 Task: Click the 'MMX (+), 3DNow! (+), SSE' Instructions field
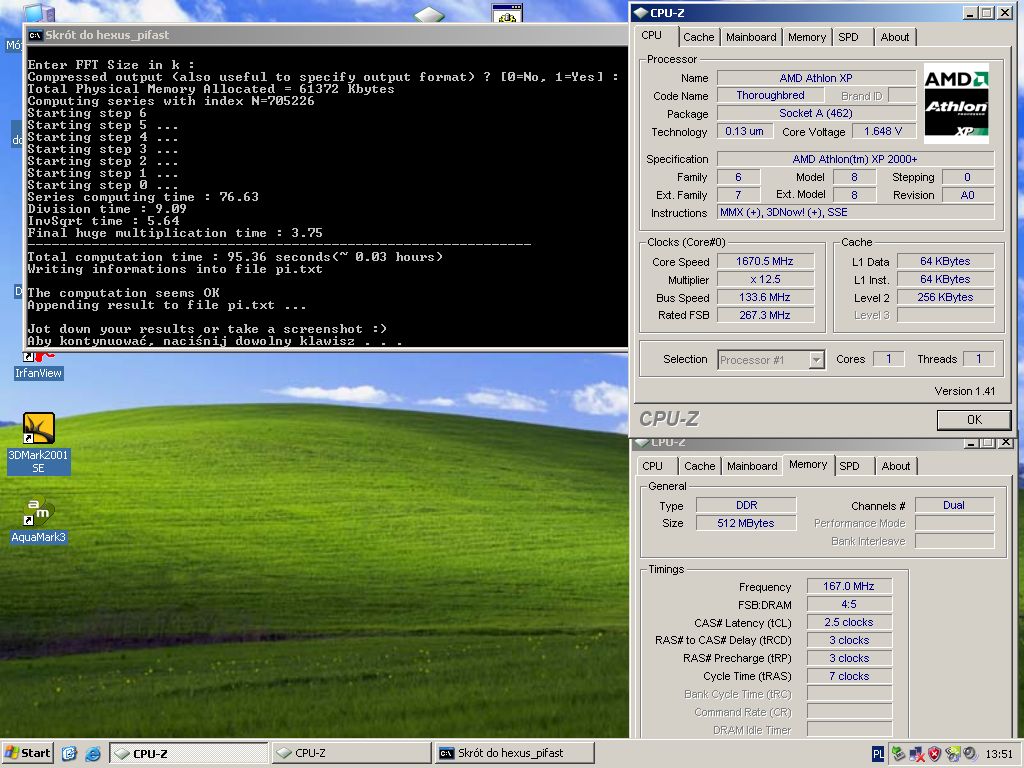[x=855, y=212]
